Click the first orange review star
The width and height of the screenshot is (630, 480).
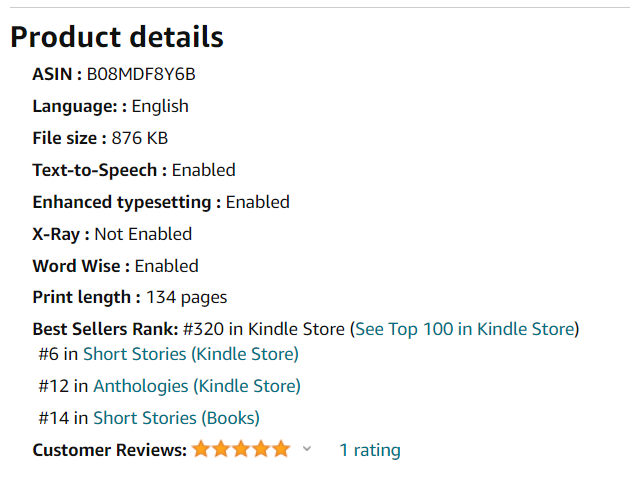coord(201,449)
